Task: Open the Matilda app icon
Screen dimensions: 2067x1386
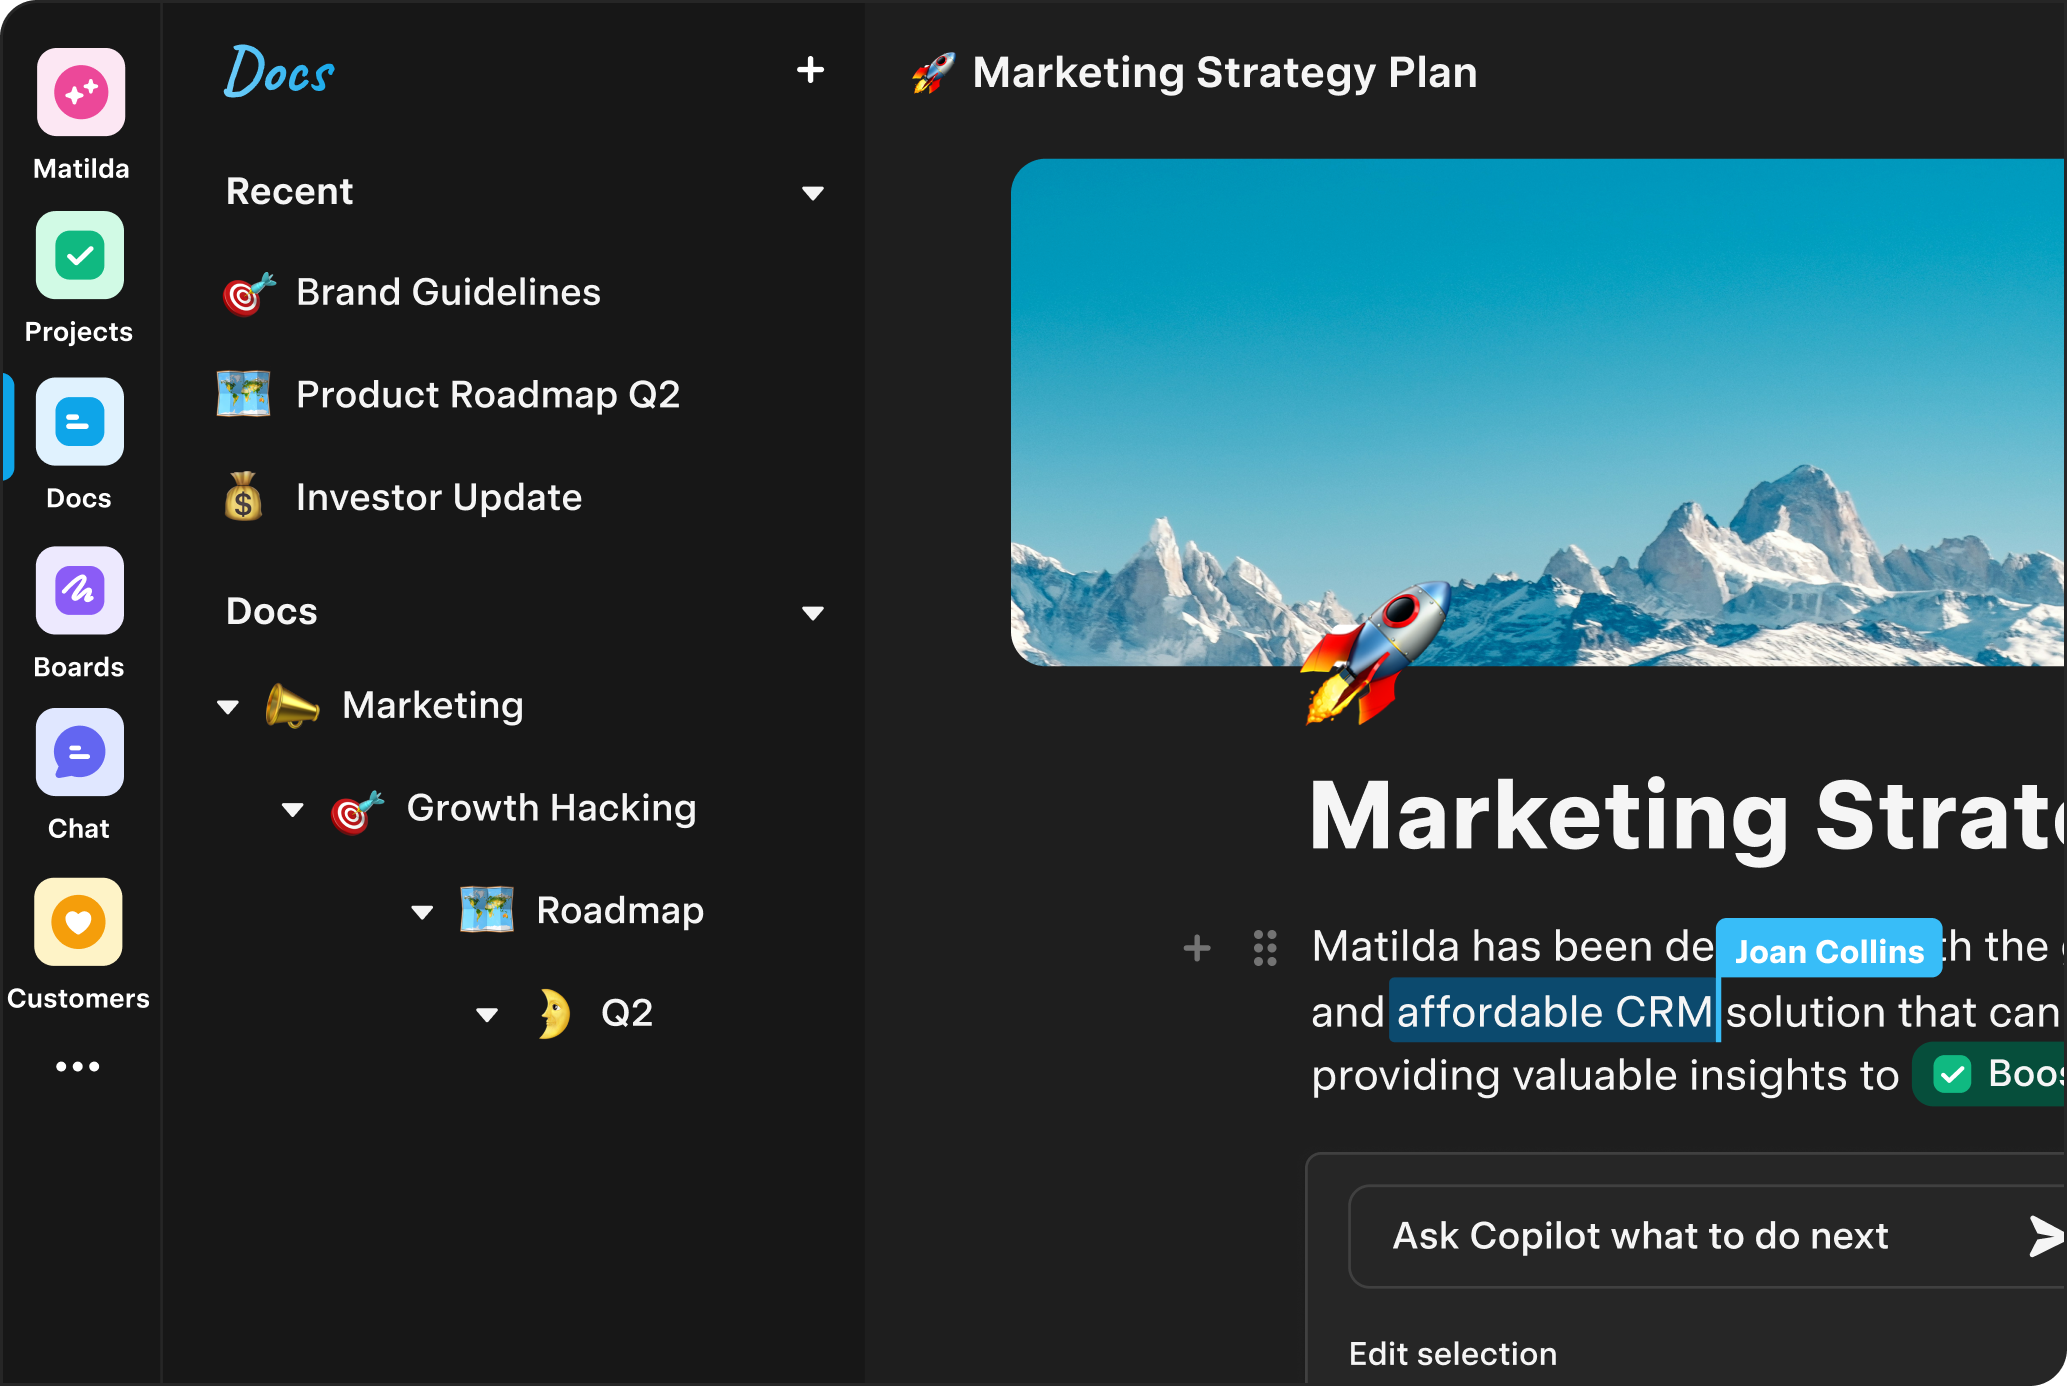Action: coord(81,93)
